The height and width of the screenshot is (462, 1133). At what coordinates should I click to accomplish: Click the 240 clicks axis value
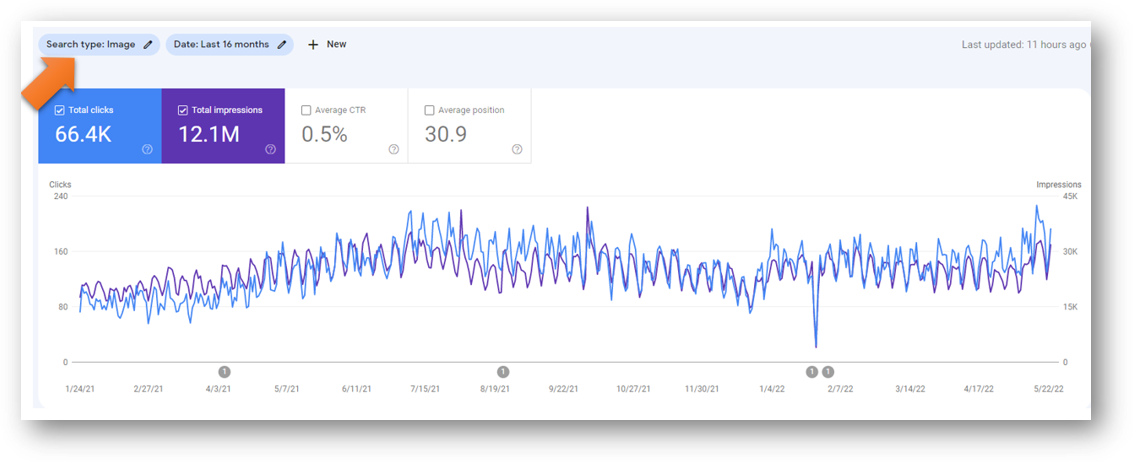tap(61, 197)
